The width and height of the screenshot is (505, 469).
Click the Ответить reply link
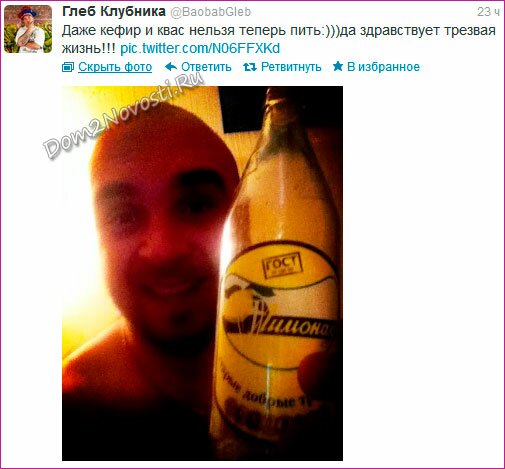pos(206,67)
